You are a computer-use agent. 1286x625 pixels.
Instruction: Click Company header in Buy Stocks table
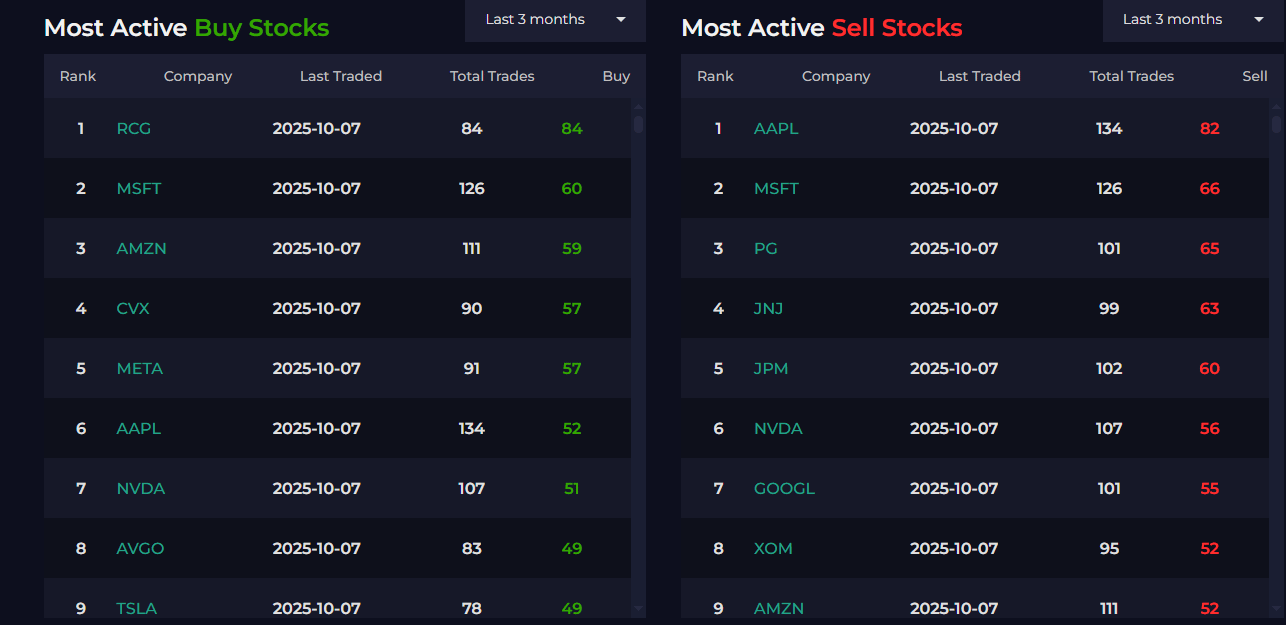click(198, 76)
